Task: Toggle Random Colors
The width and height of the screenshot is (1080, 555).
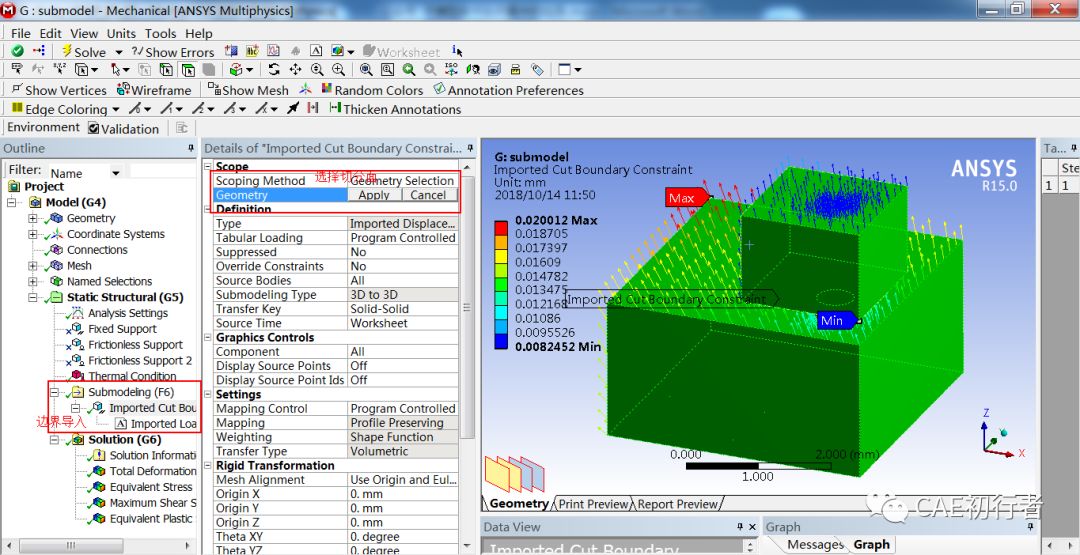Action: tap(371, 90)
